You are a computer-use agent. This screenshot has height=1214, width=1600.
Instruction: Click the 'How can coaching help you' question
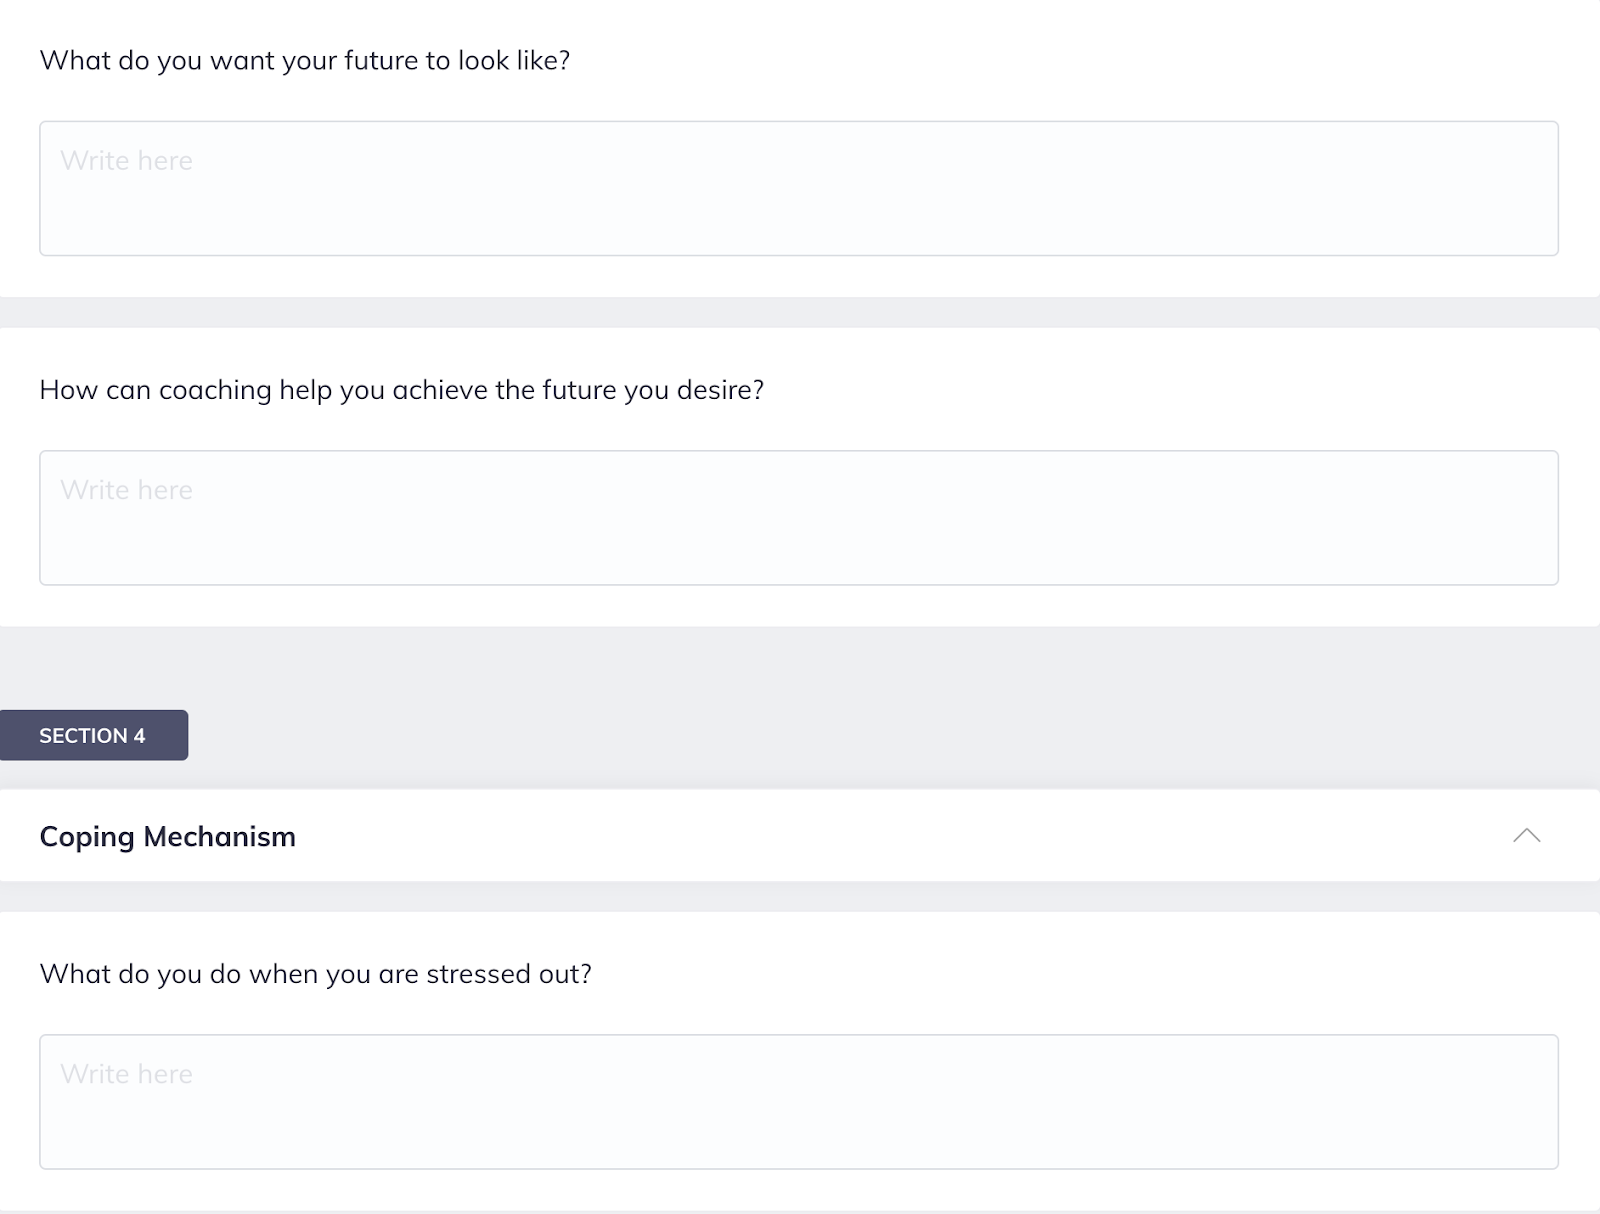401,390
